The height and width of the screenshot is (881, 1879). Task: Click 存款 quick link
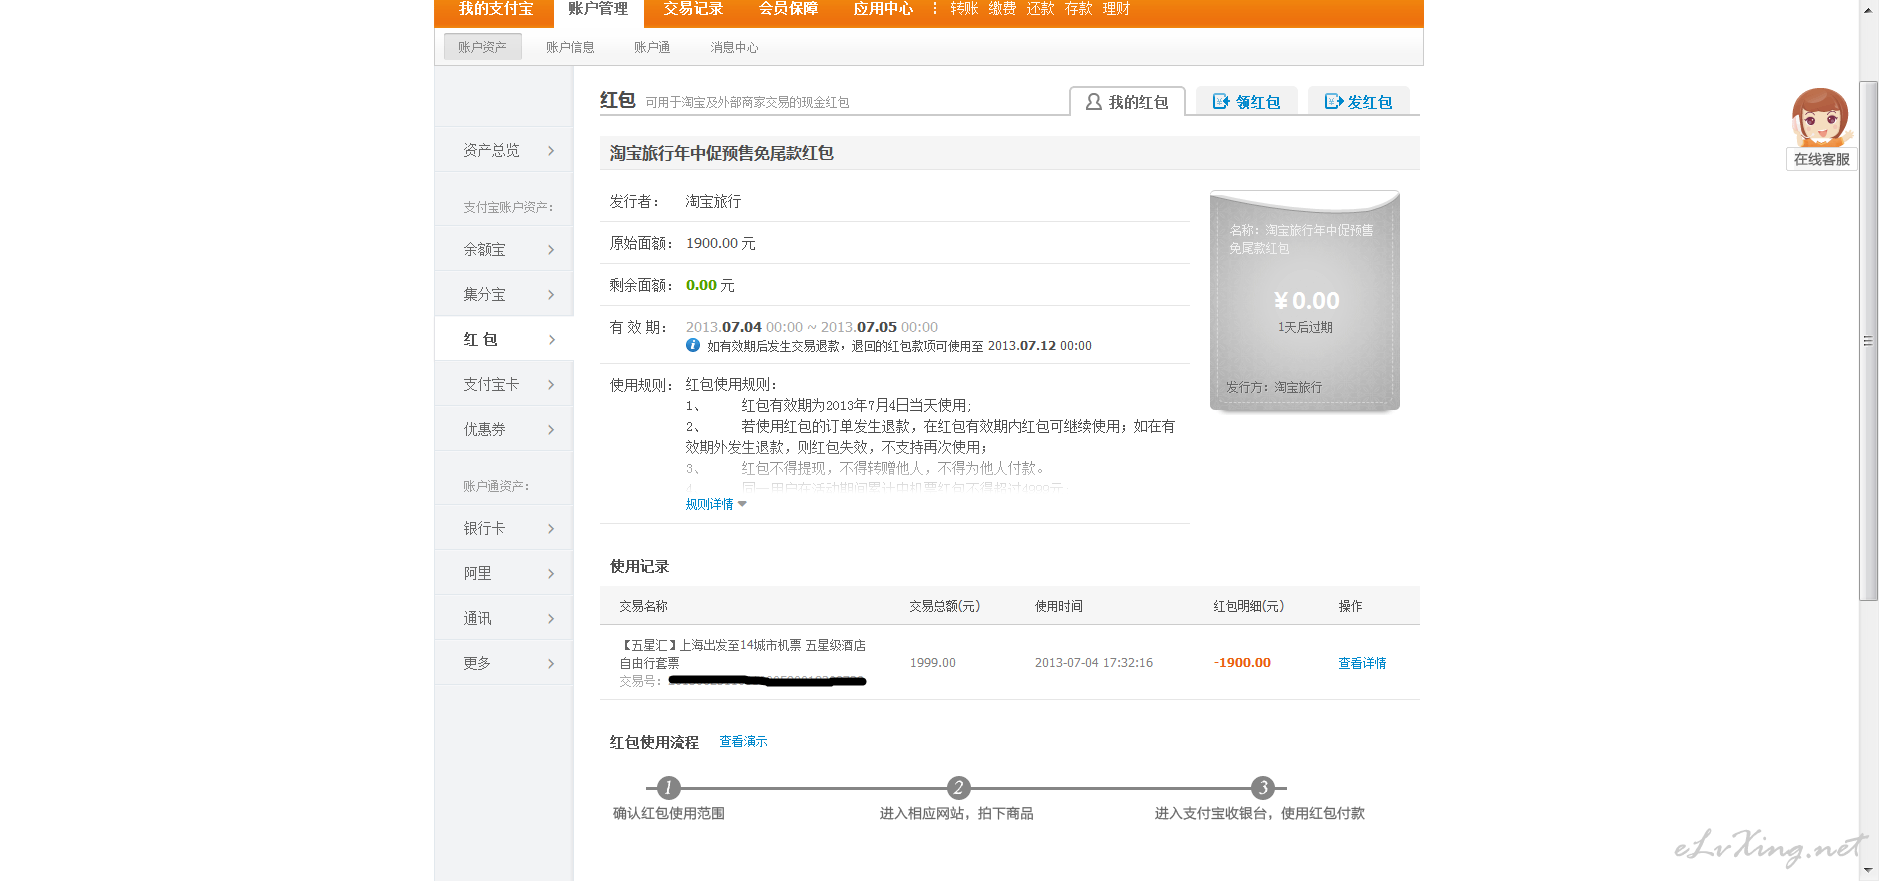pyautogui.click(x=1078, y=9)
